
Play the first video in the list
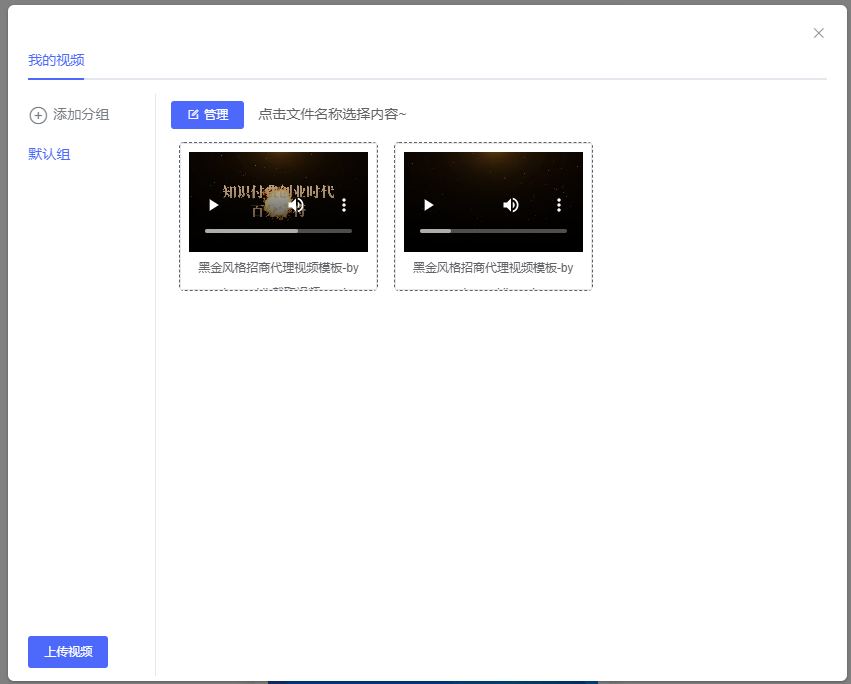click(x=213, y=205)
